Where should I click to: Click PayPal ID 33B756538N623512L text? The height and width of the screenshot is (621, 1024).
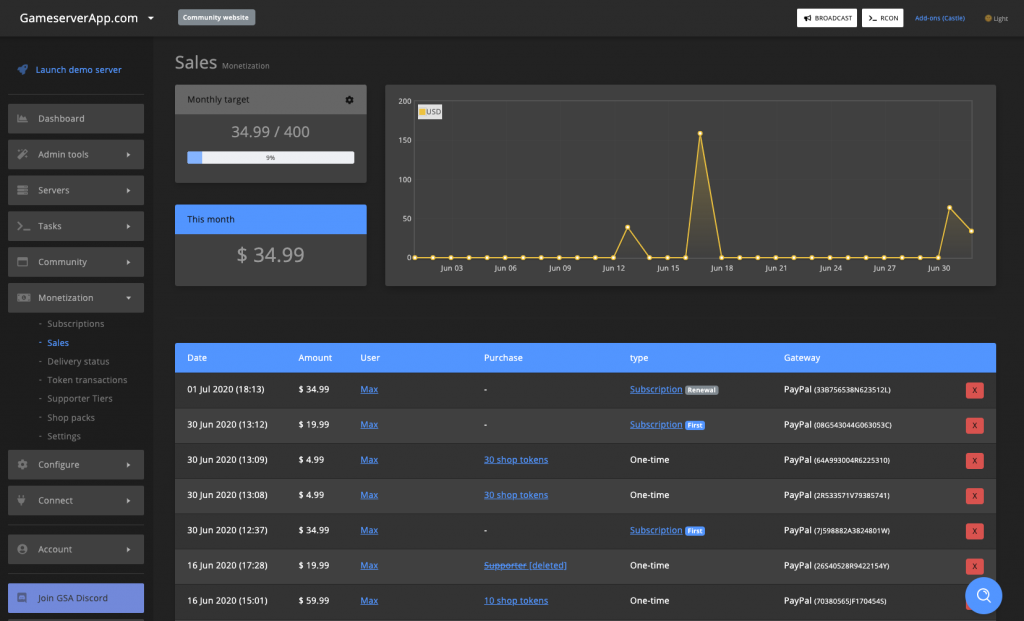(852, 390)
